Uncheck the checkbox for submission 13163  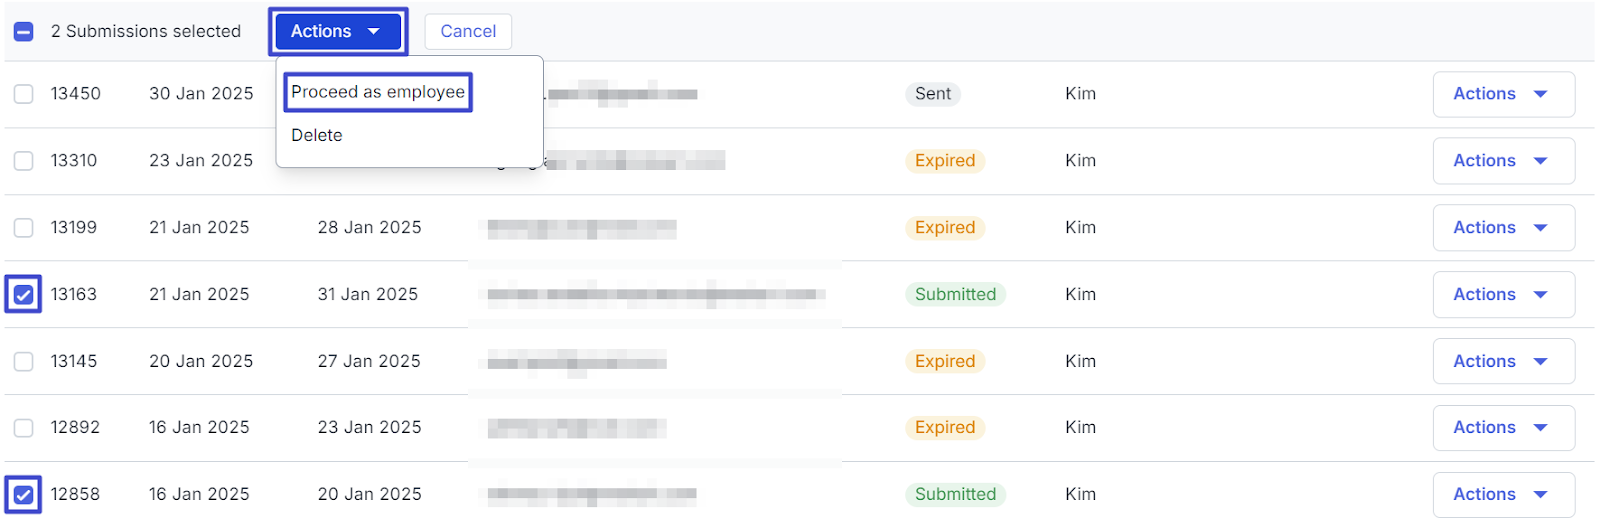pyautogui.click(x=24, y=295)
